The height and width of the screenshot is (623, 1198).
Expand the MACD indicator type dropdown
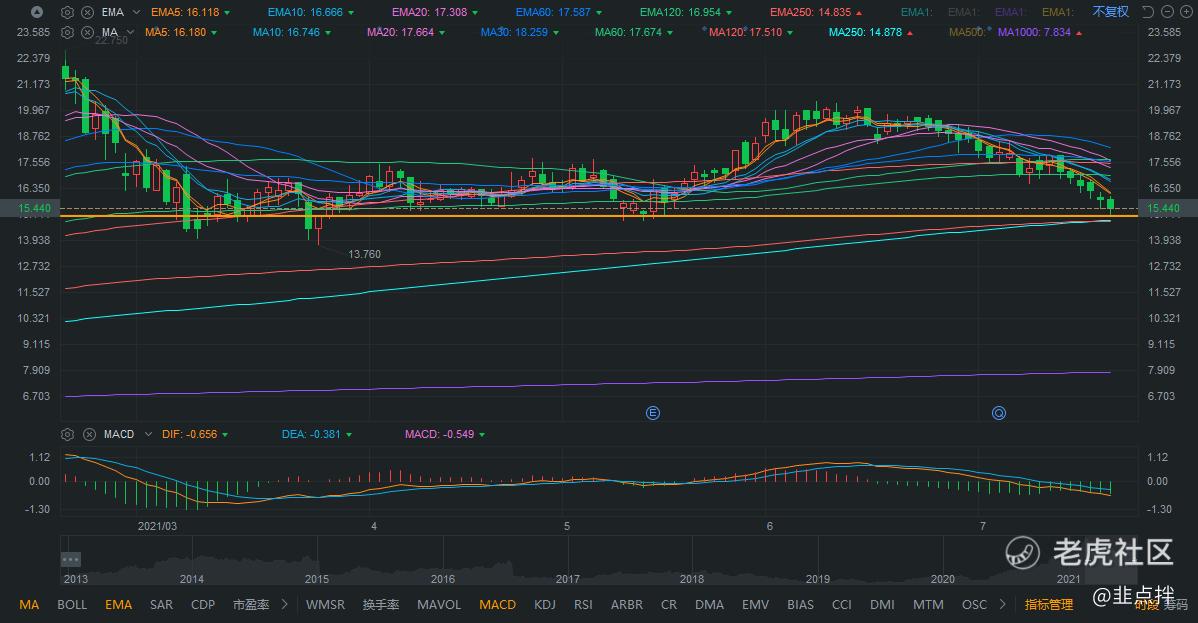(x=147, y=434)
